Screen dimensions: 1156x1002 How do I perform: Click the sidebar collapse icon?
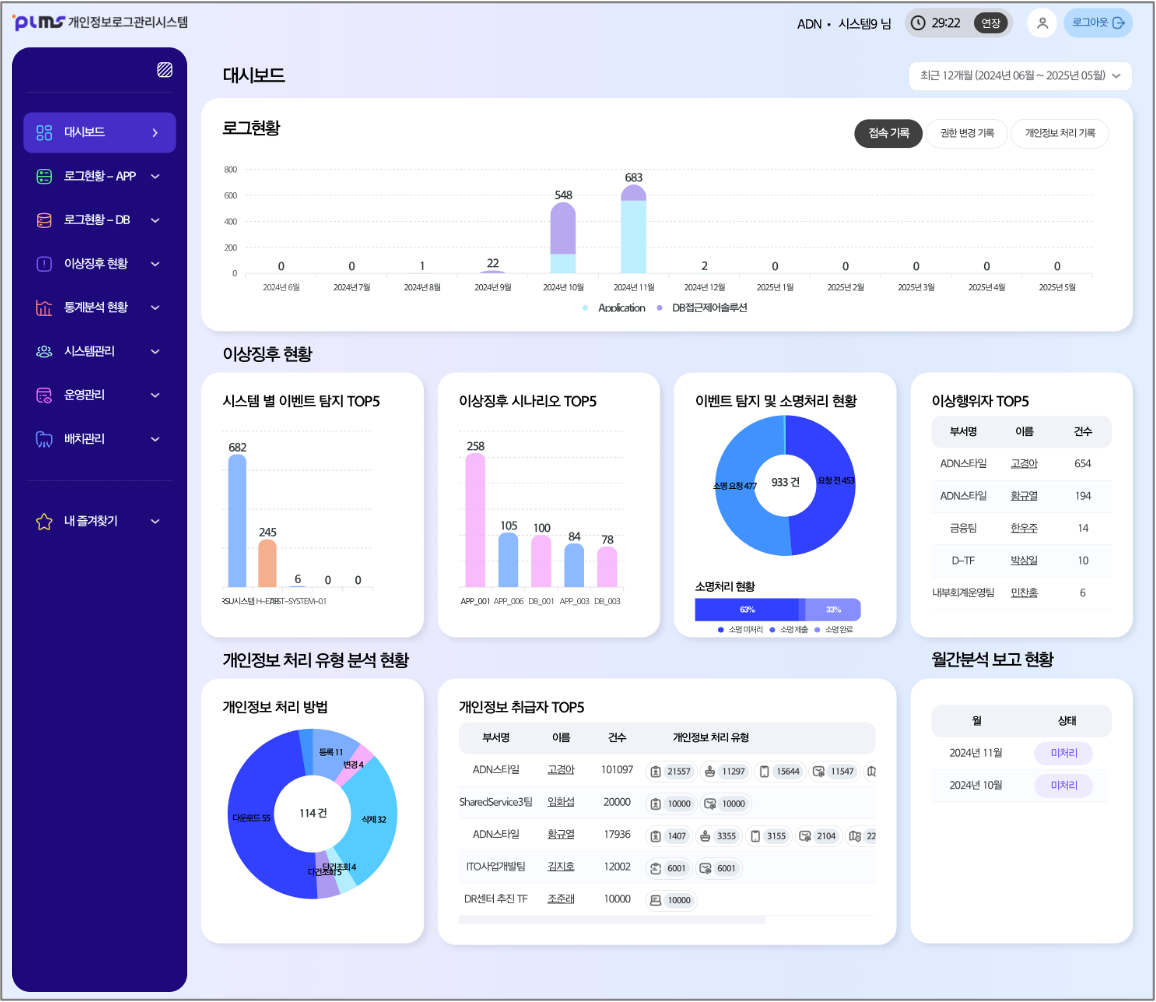[x=165, y=70]
